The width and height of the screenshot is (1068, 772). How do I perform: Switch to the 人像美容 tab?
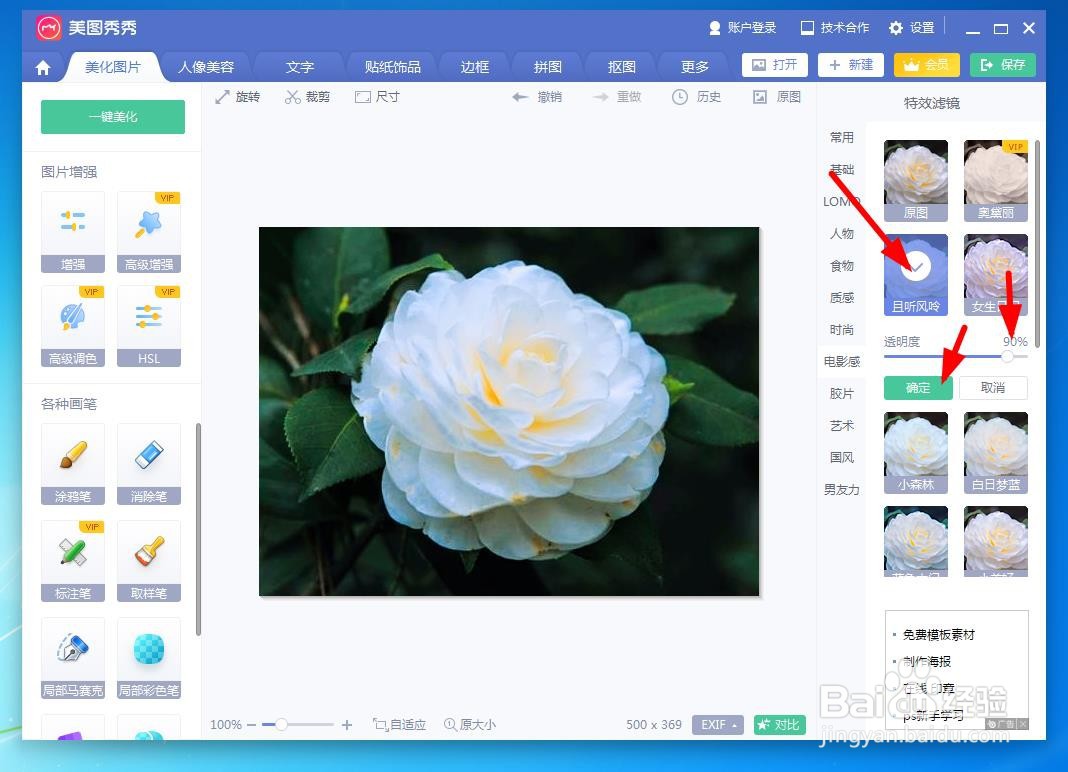206,67
